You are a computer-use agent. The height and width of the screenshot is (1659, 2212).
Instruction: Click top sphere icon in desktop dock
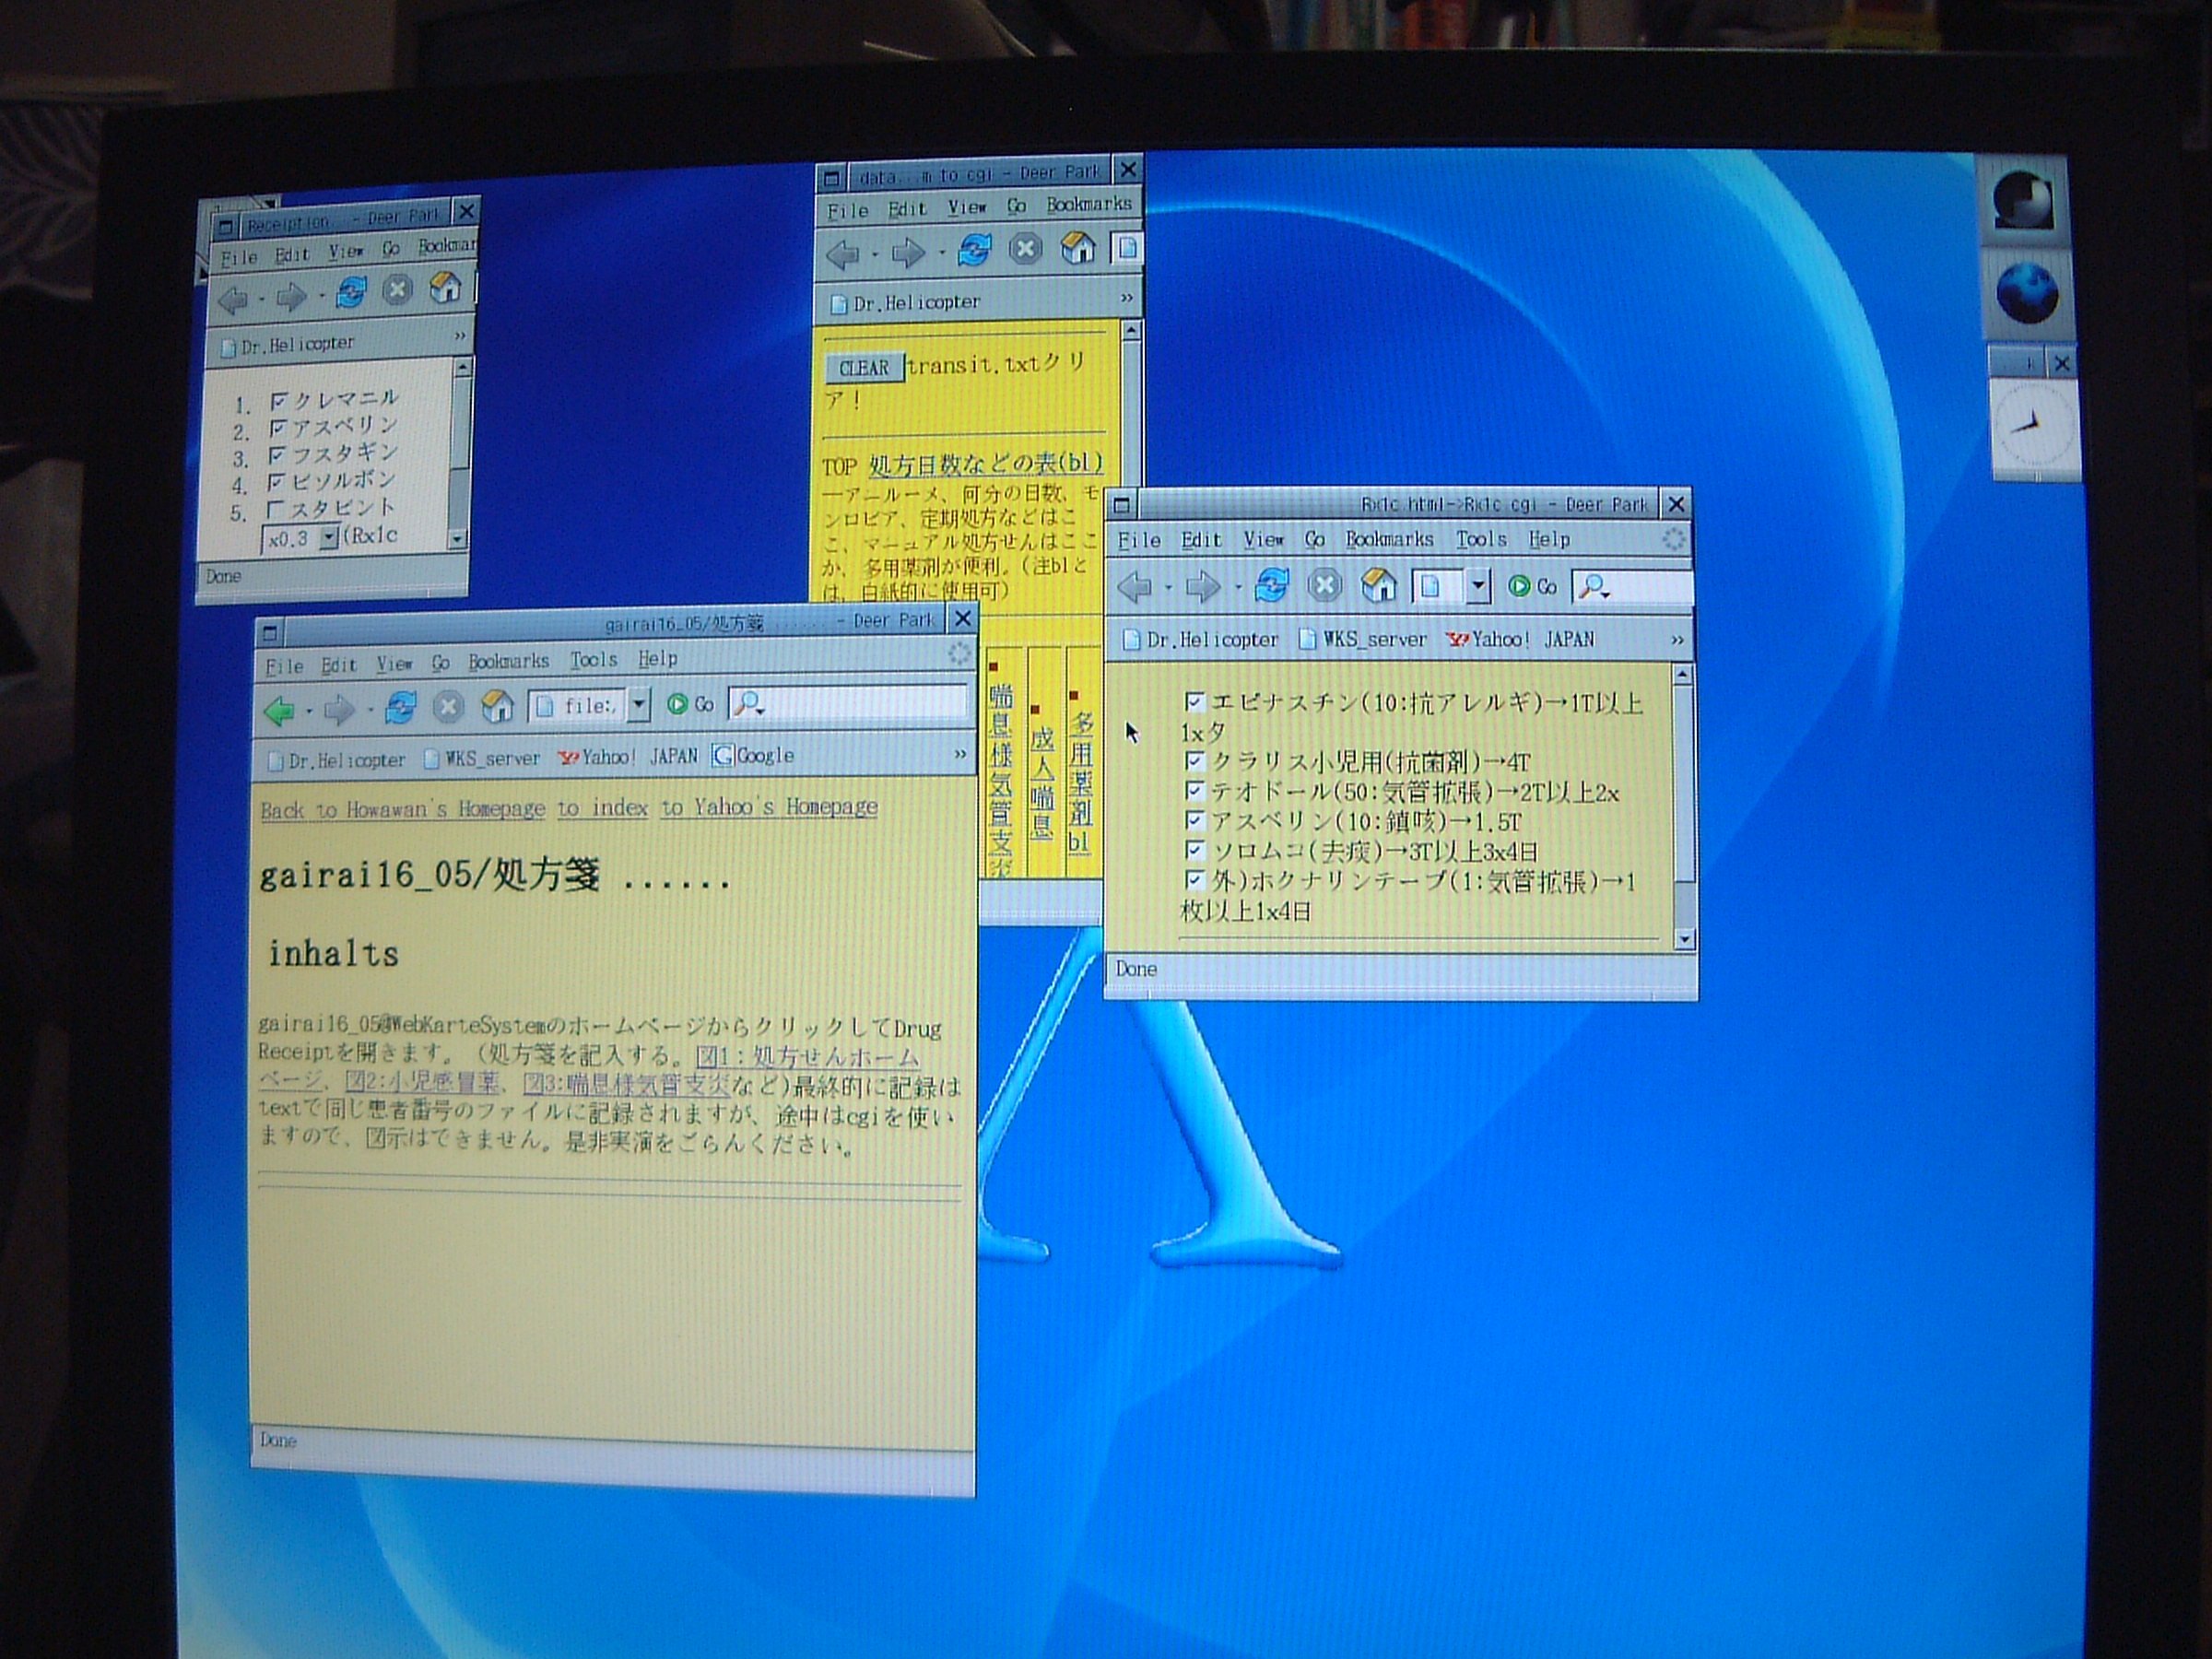(x=2023, y=201)
